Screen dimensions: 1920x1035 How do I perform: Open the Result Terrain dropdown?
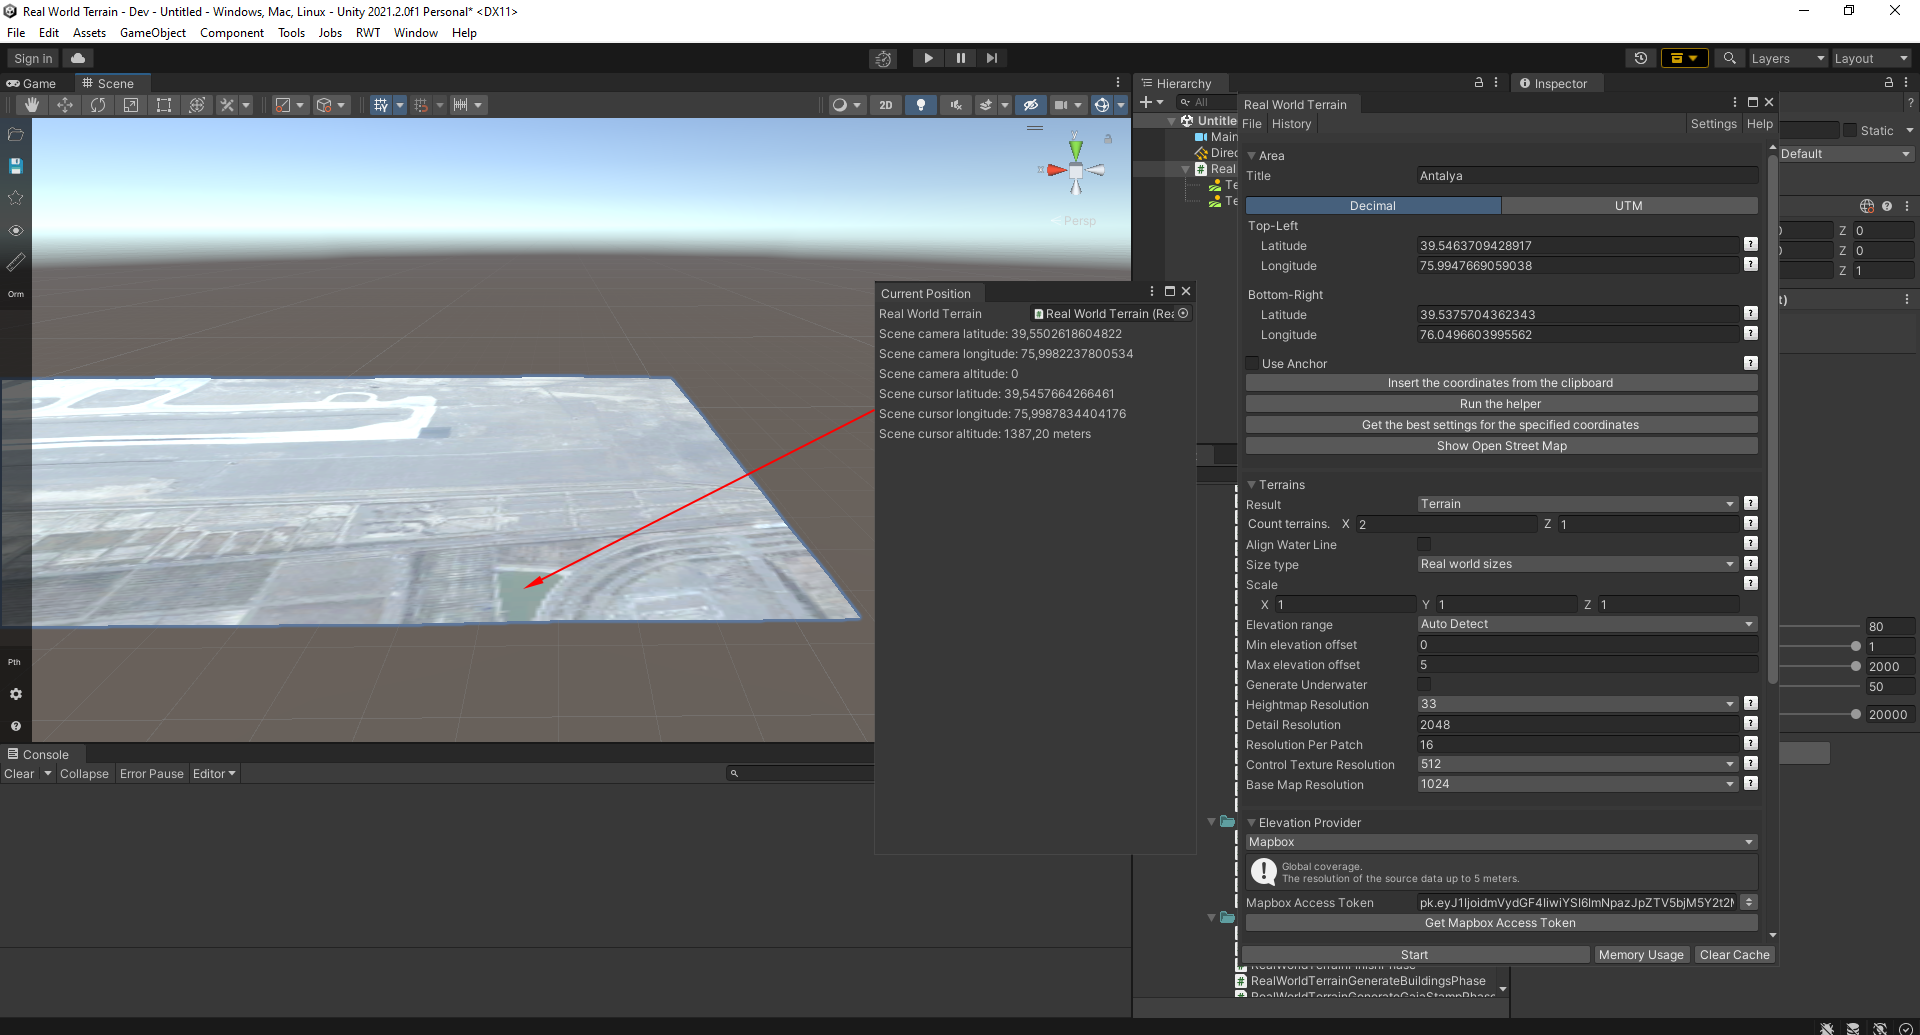click(1577, 504)
